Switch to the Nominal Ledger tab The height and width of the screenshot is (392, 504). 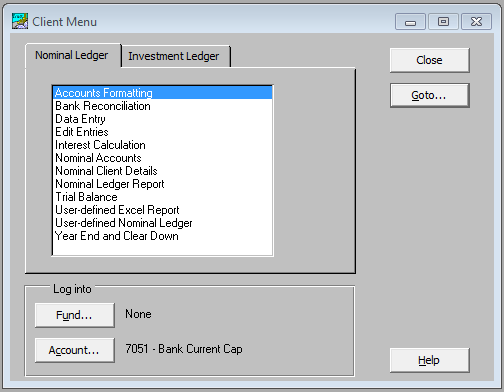(x=73, y=55)
